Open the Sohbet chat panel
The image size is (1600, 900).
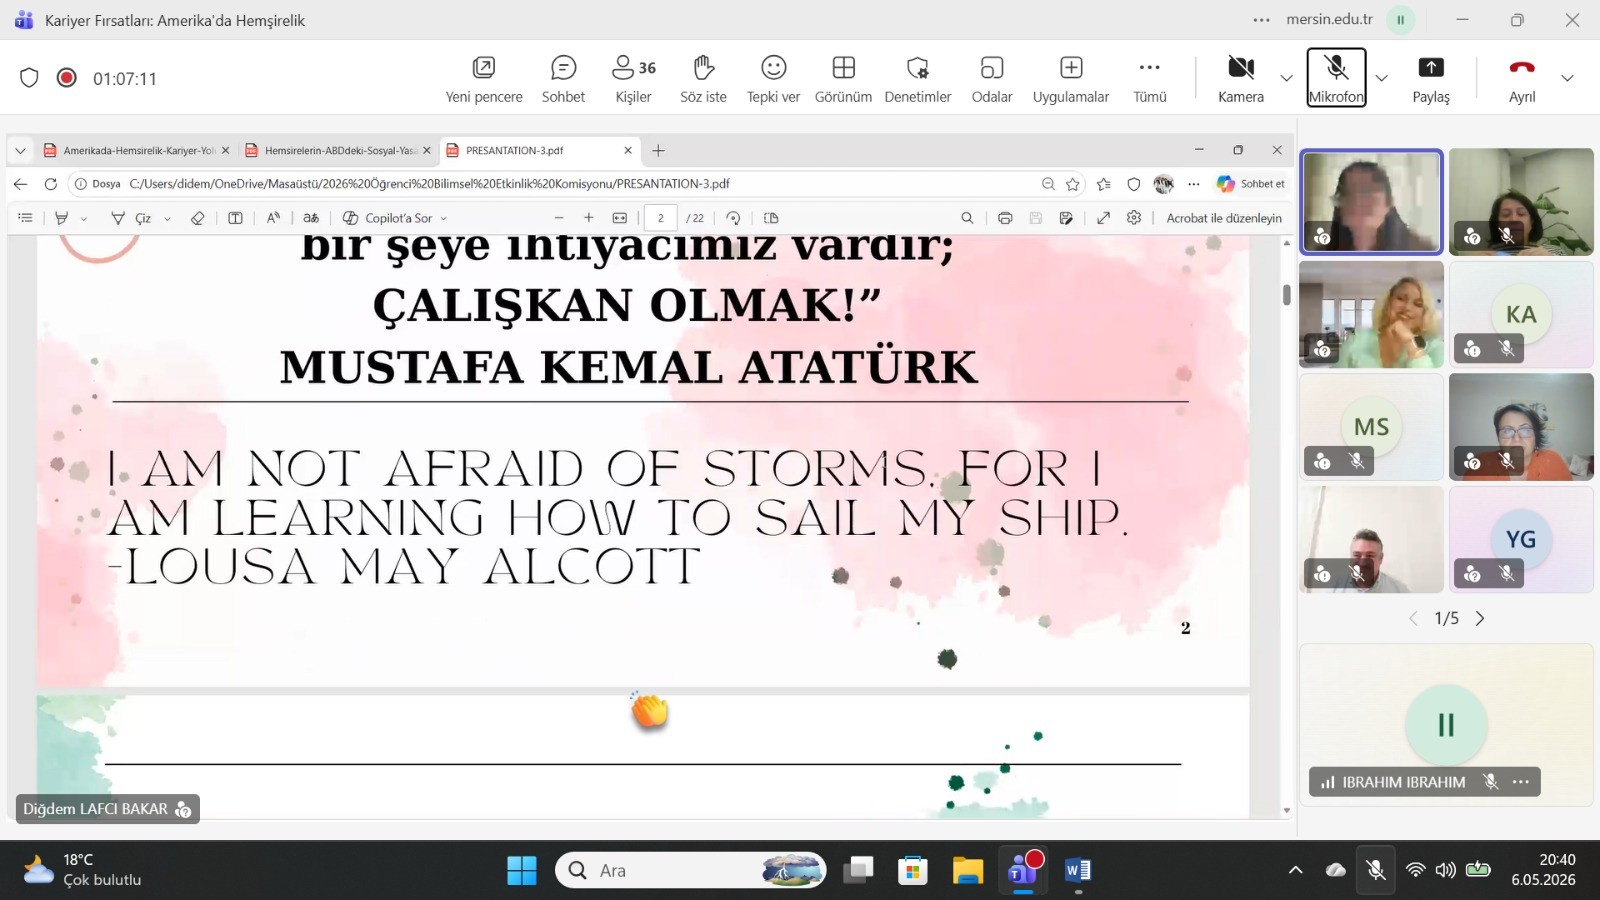[563, 79]
